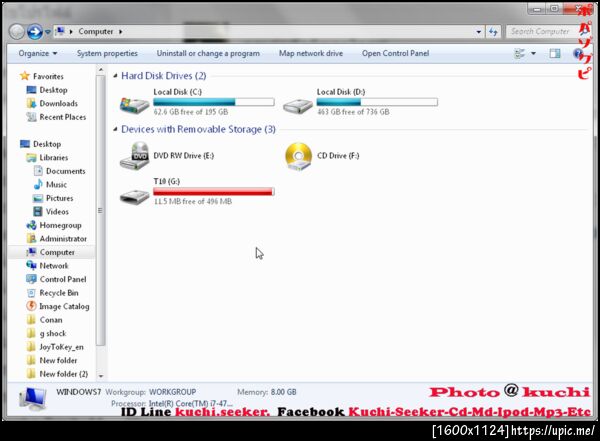Image resolution: width=600 pixels, height=441 pixels.
Task: Click System properties in toolbar
Action: pos(107,54)
